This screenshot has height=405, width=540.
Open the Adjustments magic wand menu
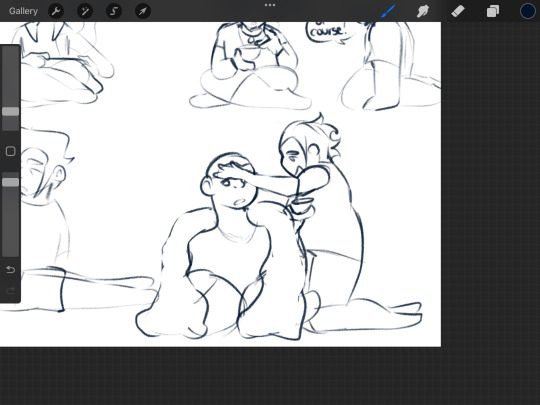(x=85, y=11)
